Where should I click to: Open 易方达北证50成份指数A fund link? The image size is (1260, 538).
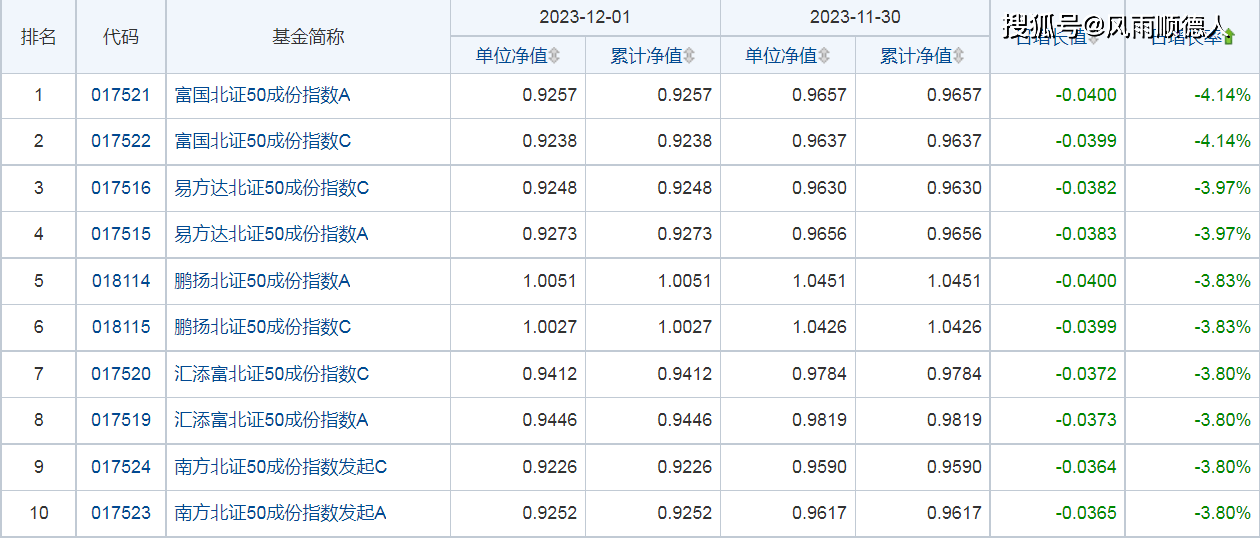coord(272,234)
